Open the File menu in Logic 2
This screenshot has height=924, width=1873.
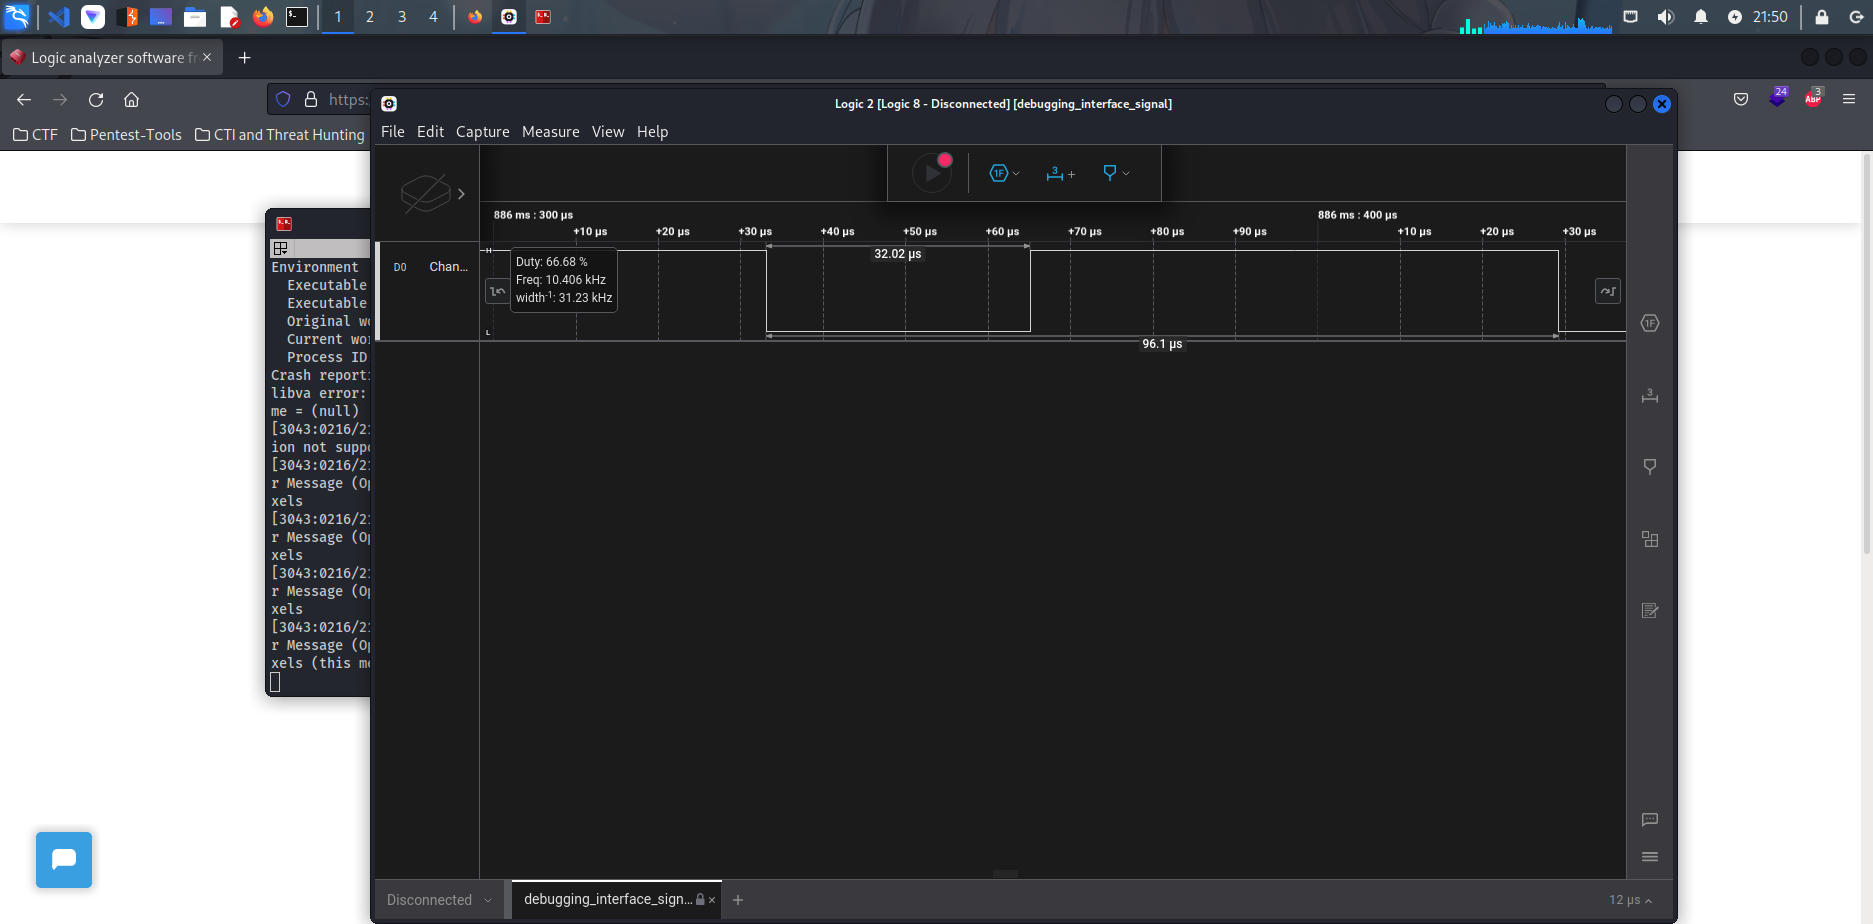[x=393, y=132]
